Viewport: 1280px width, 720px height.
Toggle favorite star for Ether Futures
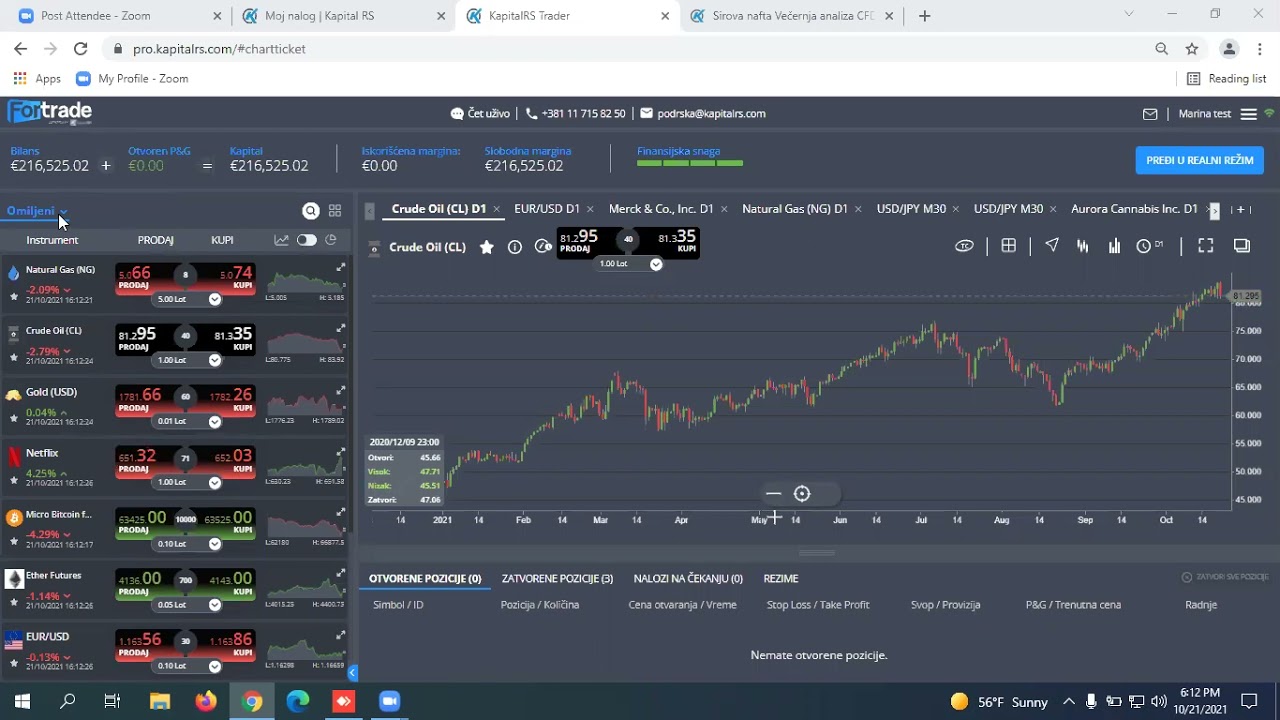pos(14,603)
